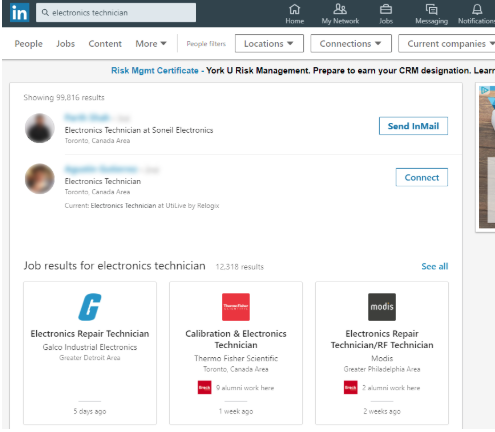Click the Galco Industrial Electronics logo
This screenshot has width=495, height=432.
pos(90,307)
